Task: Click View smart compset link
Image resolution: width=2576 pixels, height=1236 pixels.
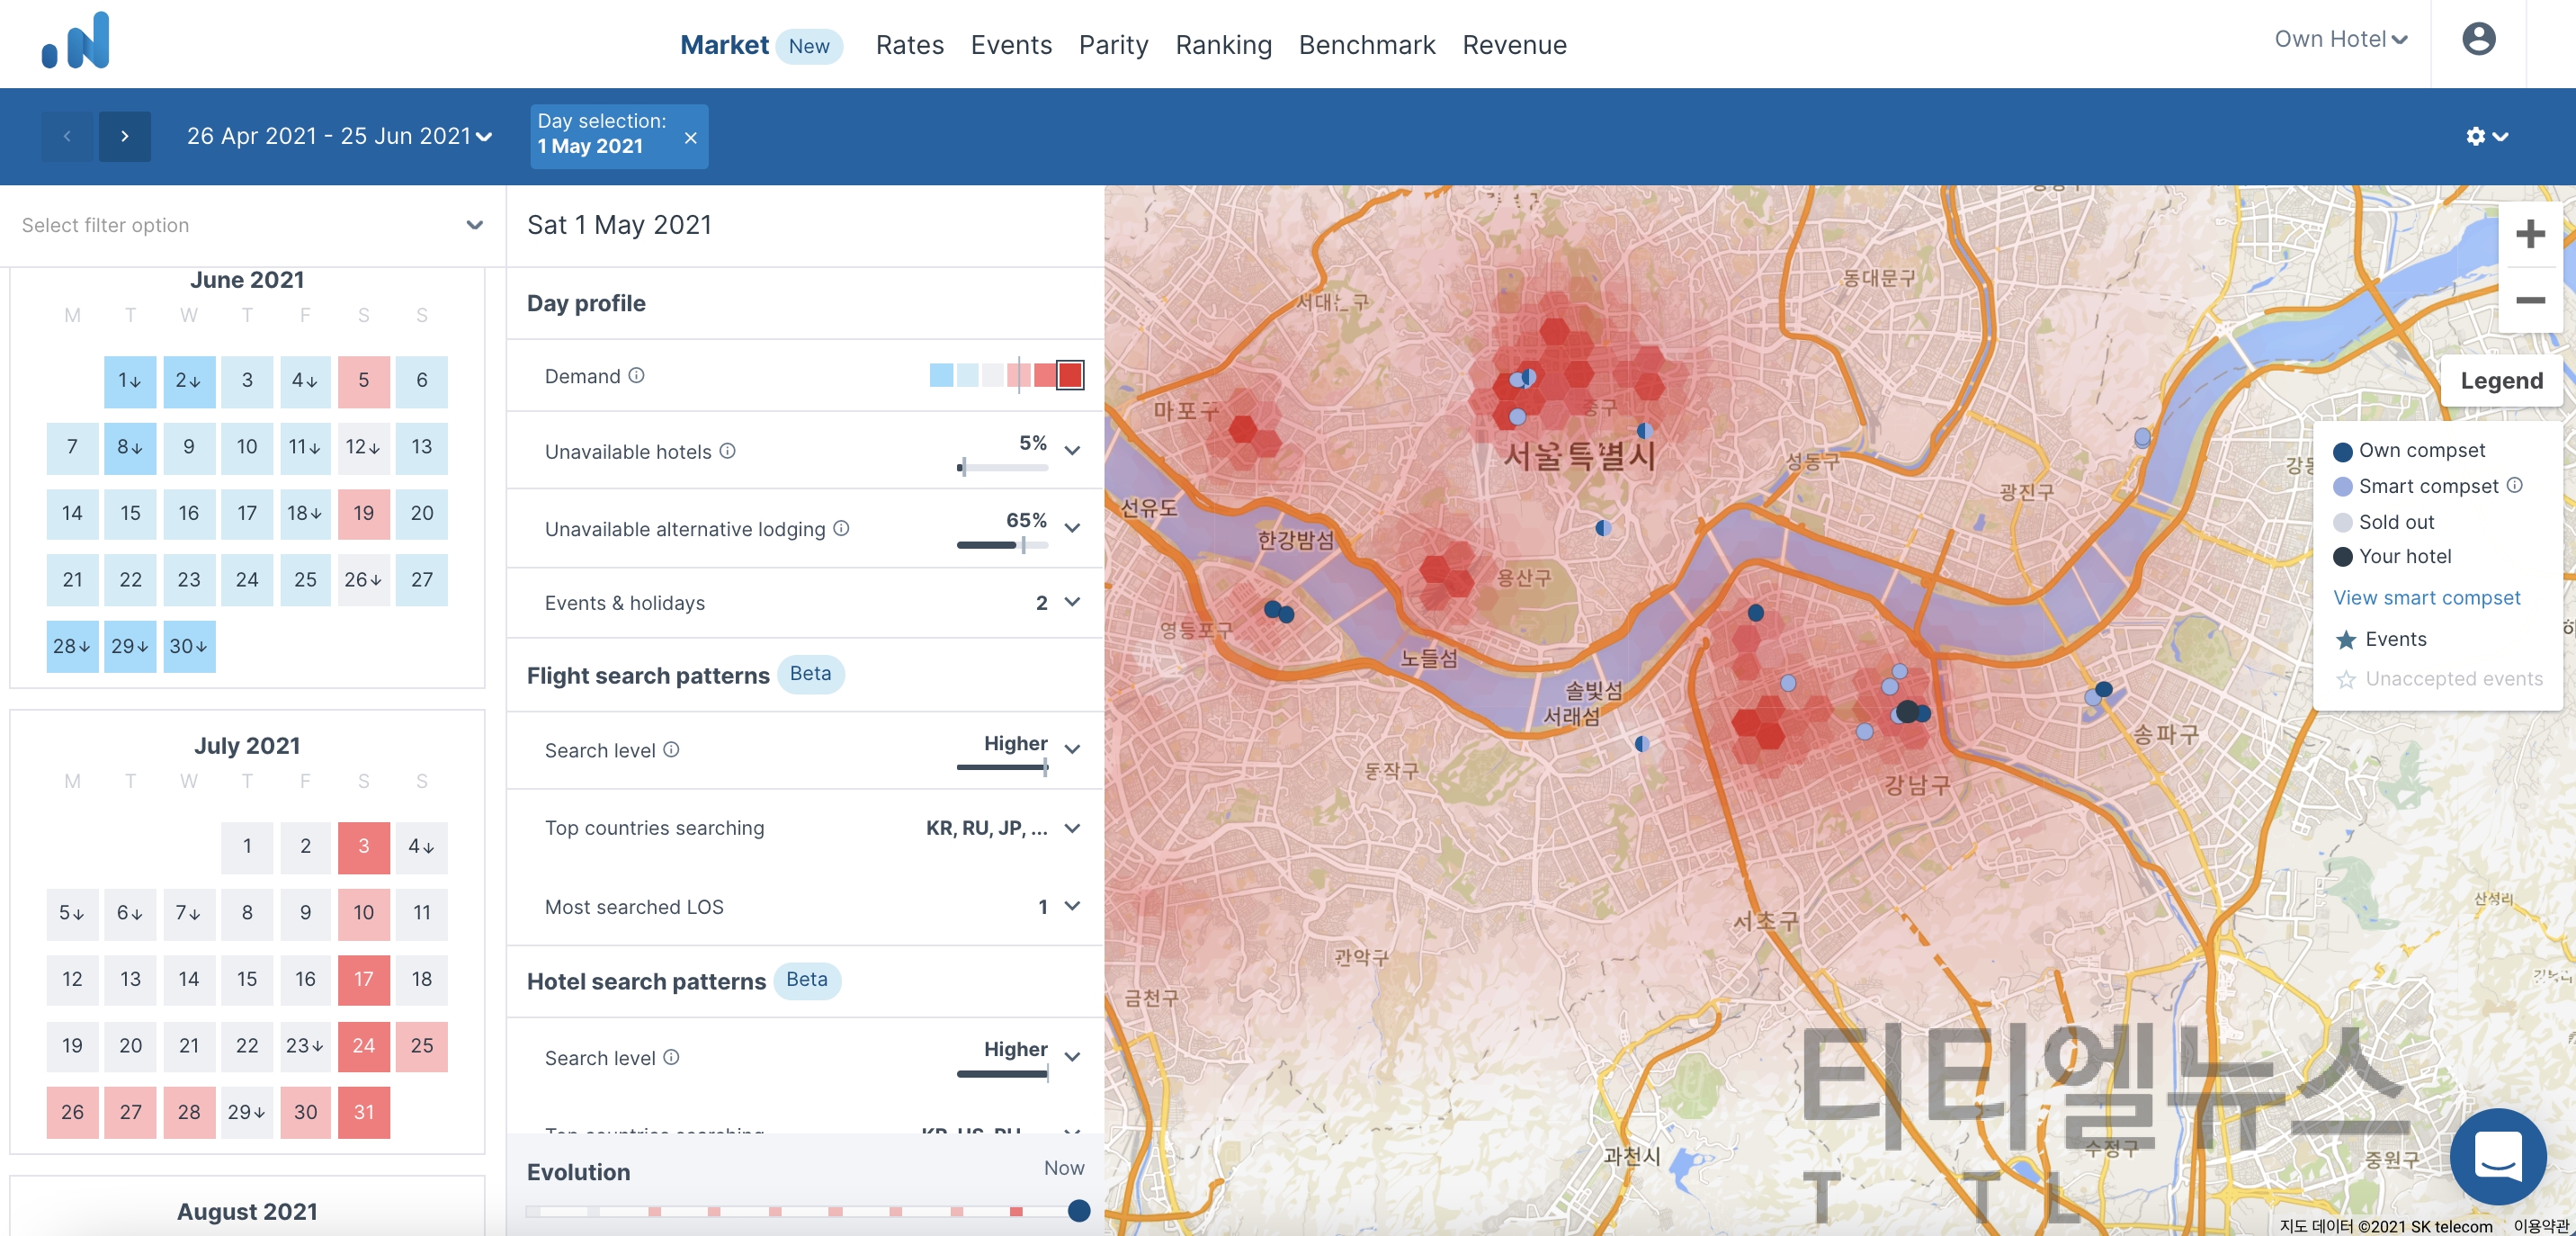Action: (x=2426, y=598)
